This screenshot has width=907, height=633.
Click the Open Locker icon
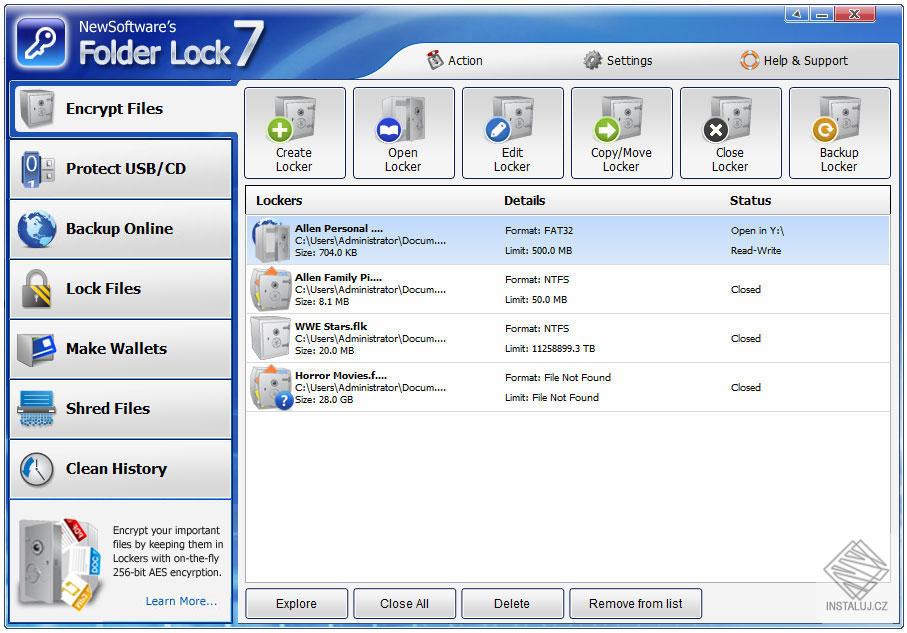pyautogui.click(x=403, y=133)
